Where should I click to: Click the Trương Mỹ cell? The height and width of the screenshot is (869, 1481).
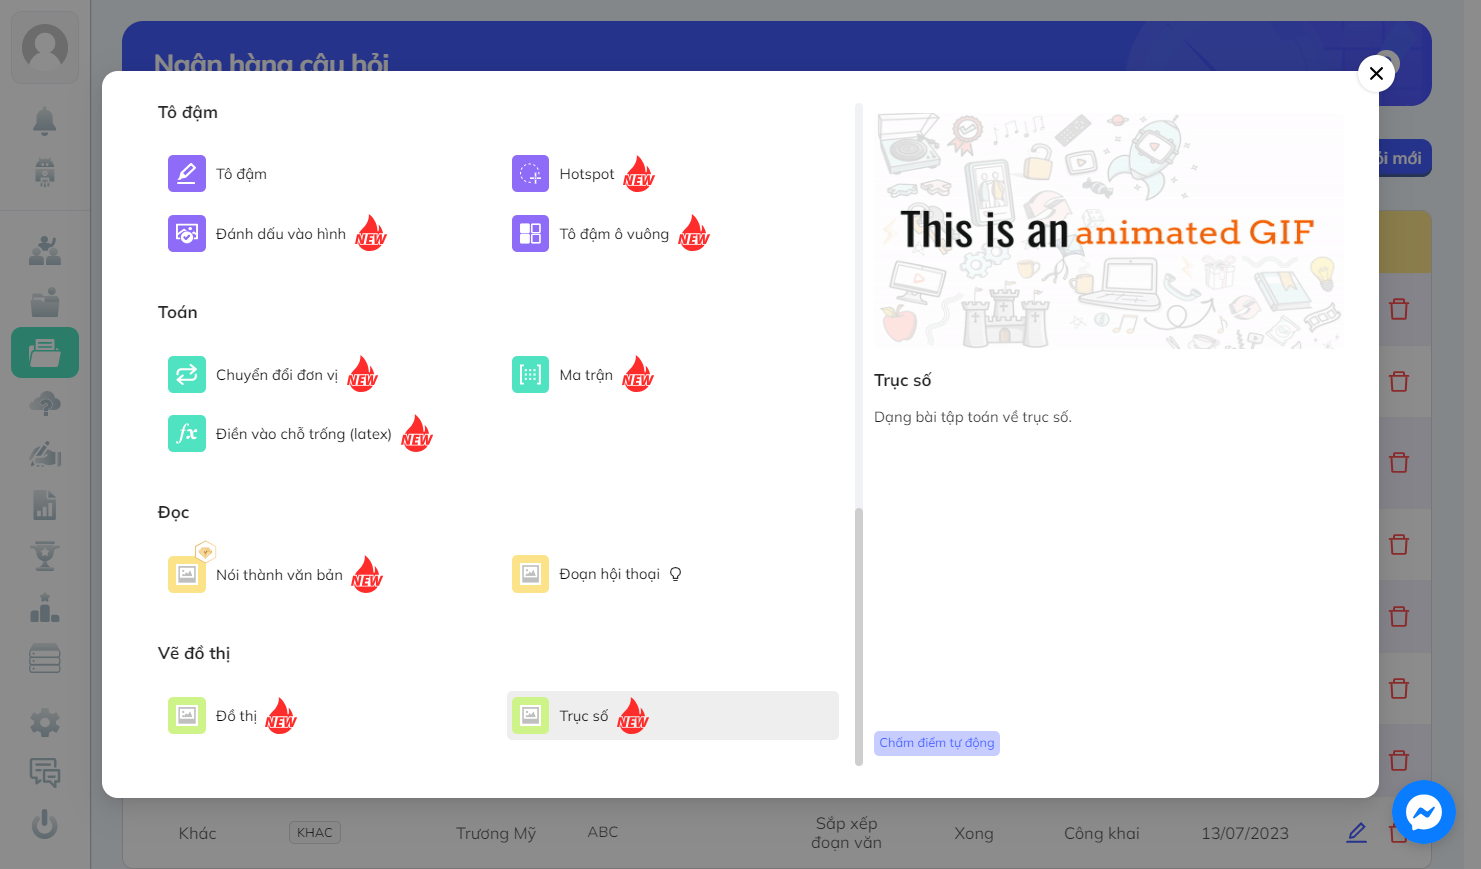[x=496, y=833]
